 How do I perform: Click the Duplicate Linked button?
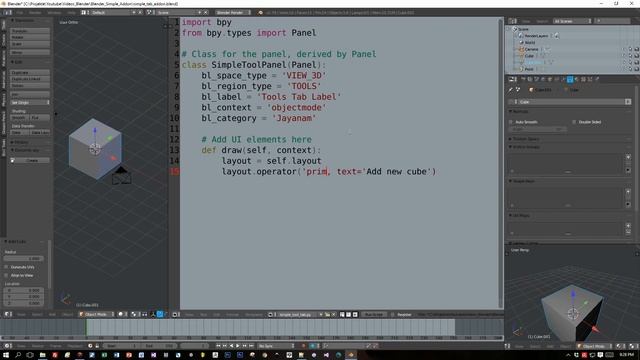[x=30, y=79]
